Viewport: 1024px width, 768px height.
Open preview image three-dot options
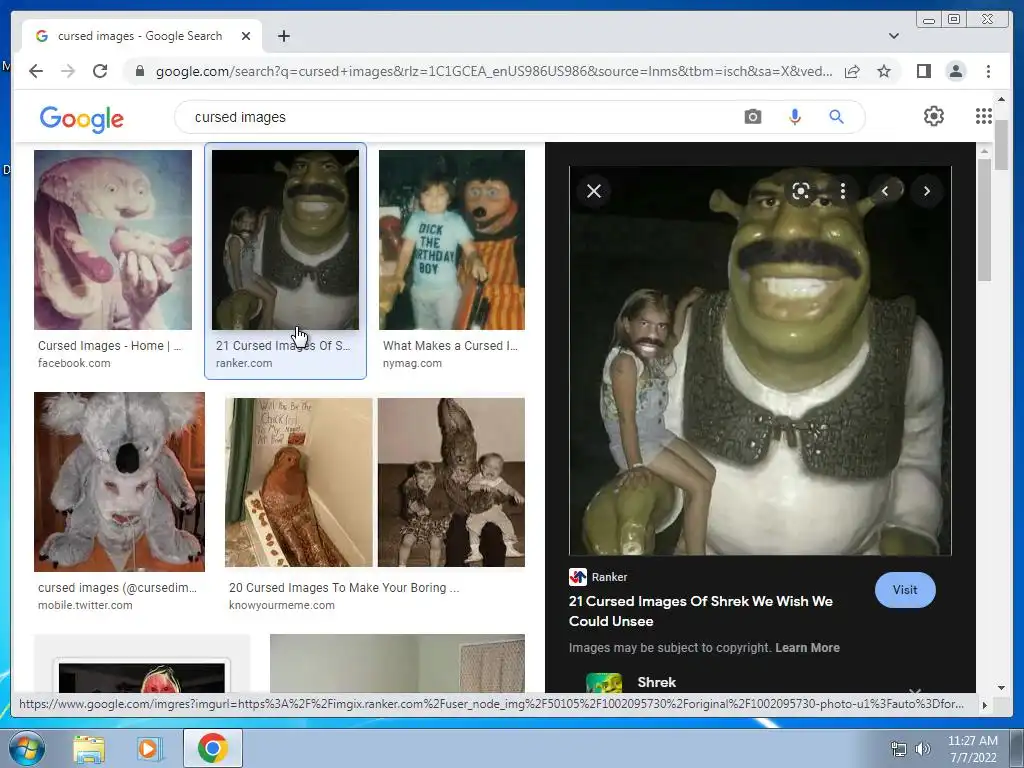[842, 191]
